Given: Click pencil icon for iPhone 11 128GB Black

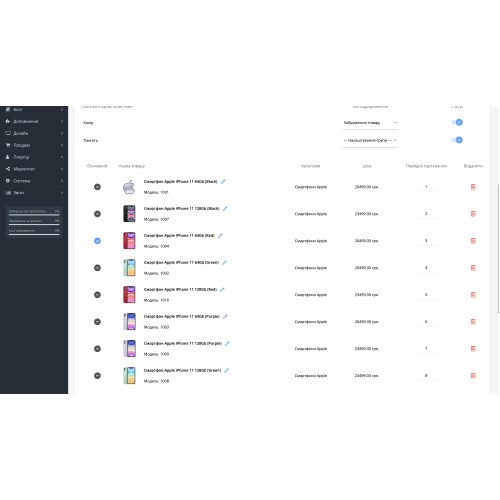Looking at the screenshot, I should tap(225, 209).
